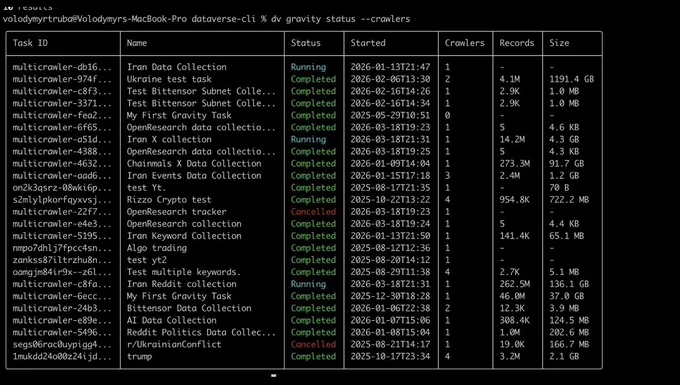Click 'Cancelled' status of r/UkrainianConflict

[x=313, y=345]
